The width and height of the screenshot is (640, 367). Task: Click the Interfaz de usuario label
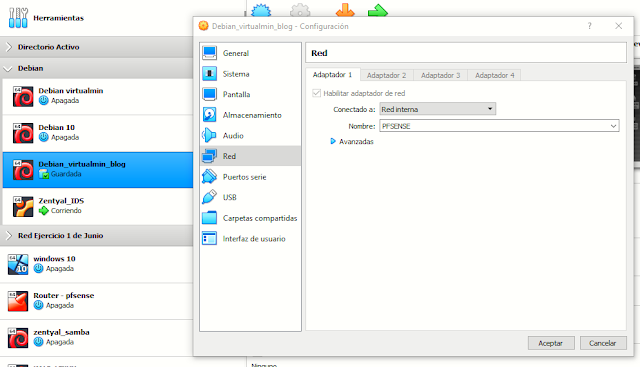[254, 239]
